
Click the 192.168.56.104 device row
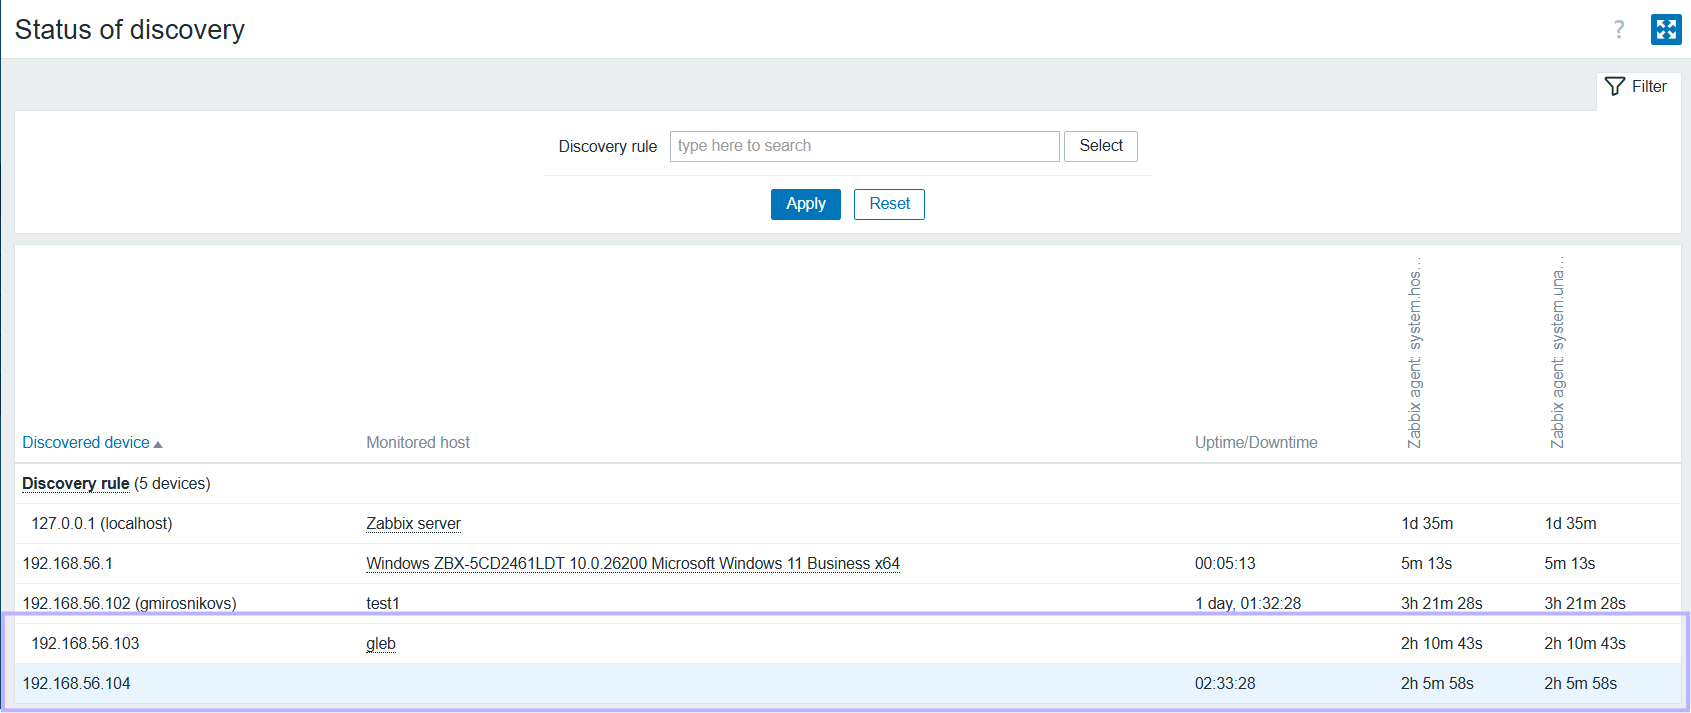(77, 684)
